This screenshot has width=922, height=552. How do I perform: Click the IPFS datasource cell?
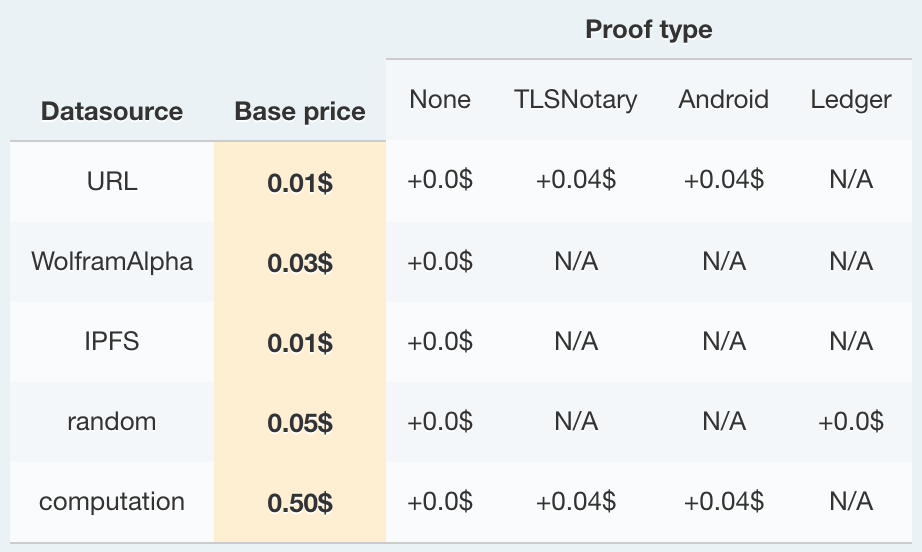click(112, 341)
